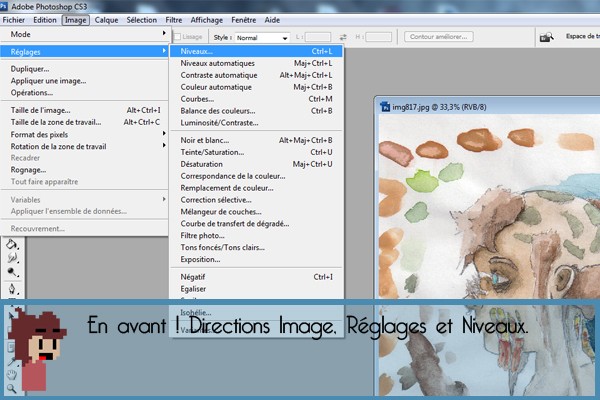The width and height of the screenshot is (600, 400).
Task: Select the Pen tool icon
Action: [x=12, y=288]
